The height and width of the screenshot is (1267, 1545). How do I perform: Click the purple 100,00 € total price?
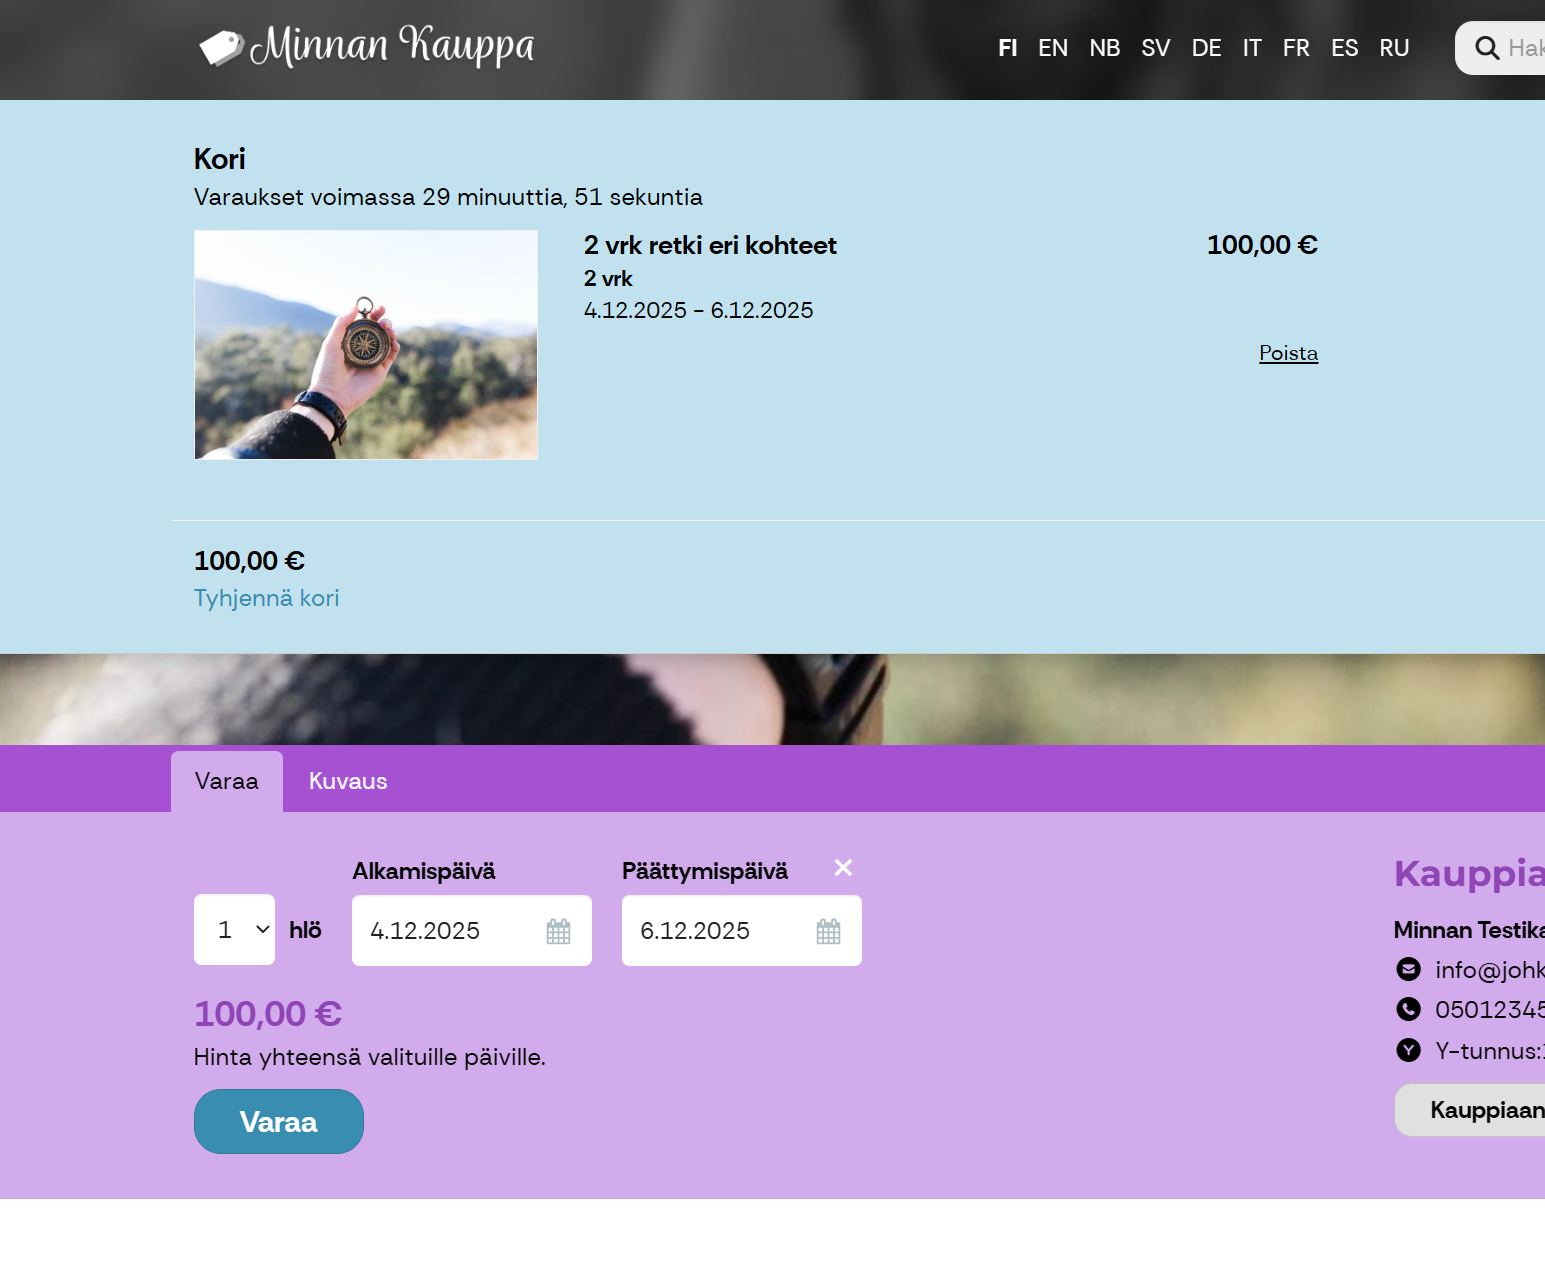point(268,1014)
